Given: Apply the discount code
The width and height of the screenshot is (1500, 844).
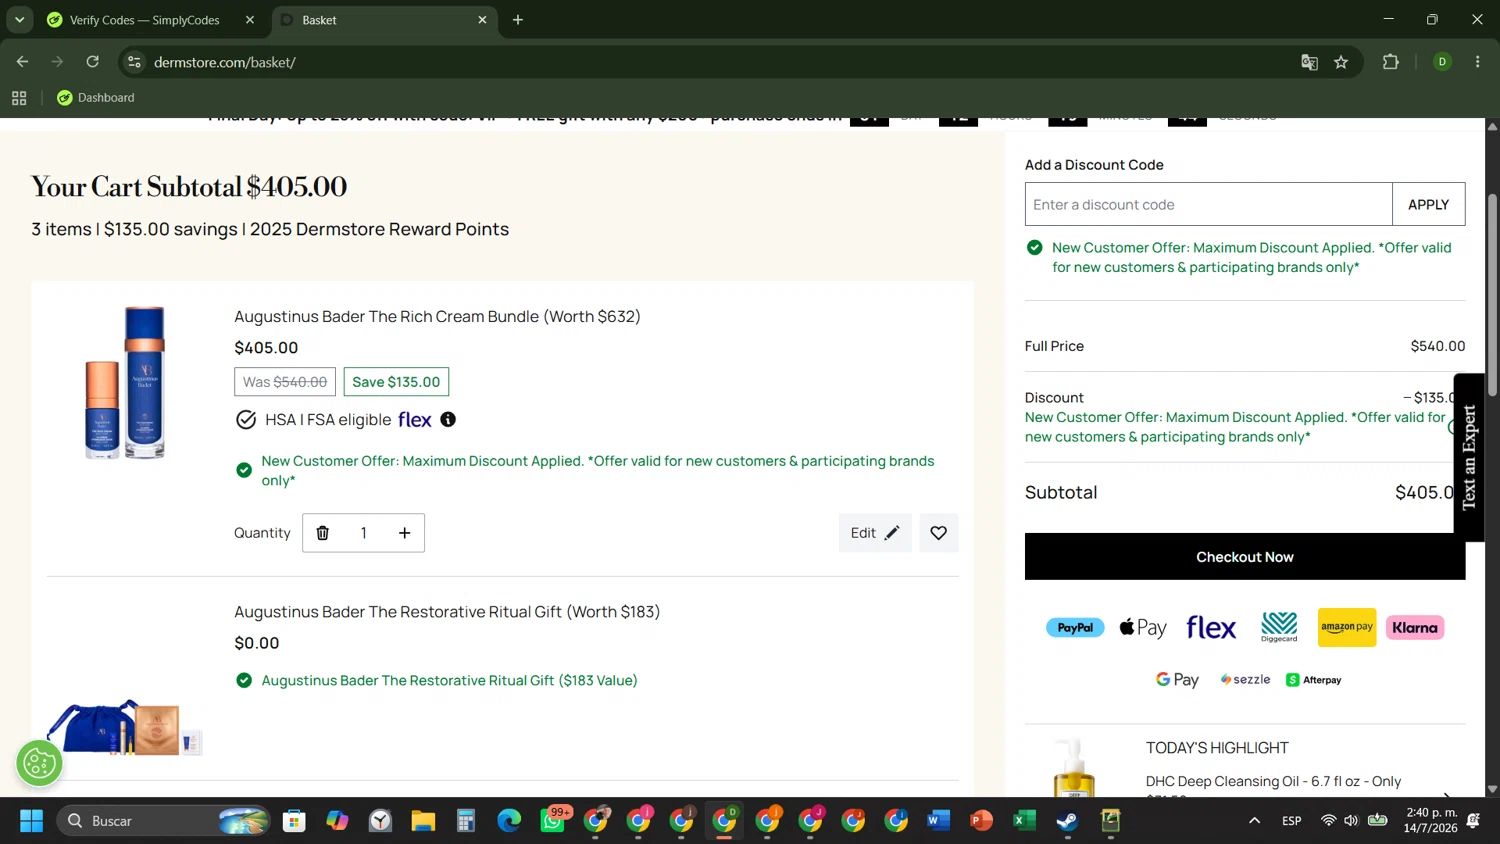Looking at the screenshot, I should click(x=1428, y=204).
